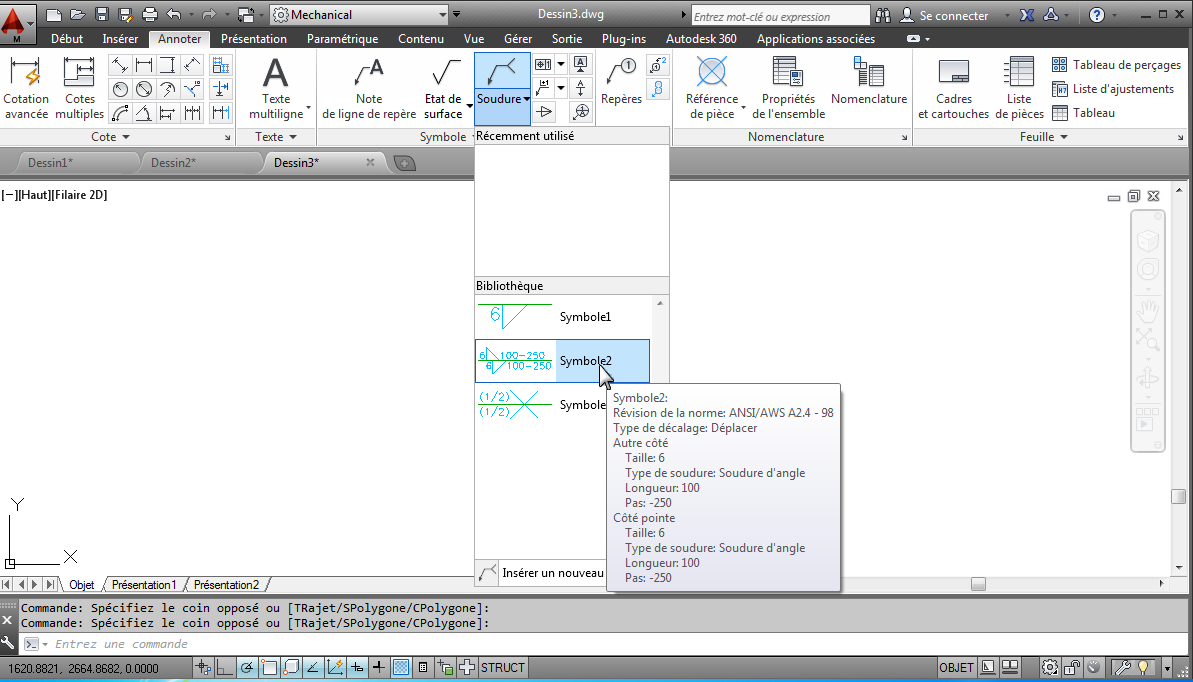Image resolution: width=1193 pixels, height=682 pixels.
Task: Click the Save As icon
Action: tap(126, 14)
